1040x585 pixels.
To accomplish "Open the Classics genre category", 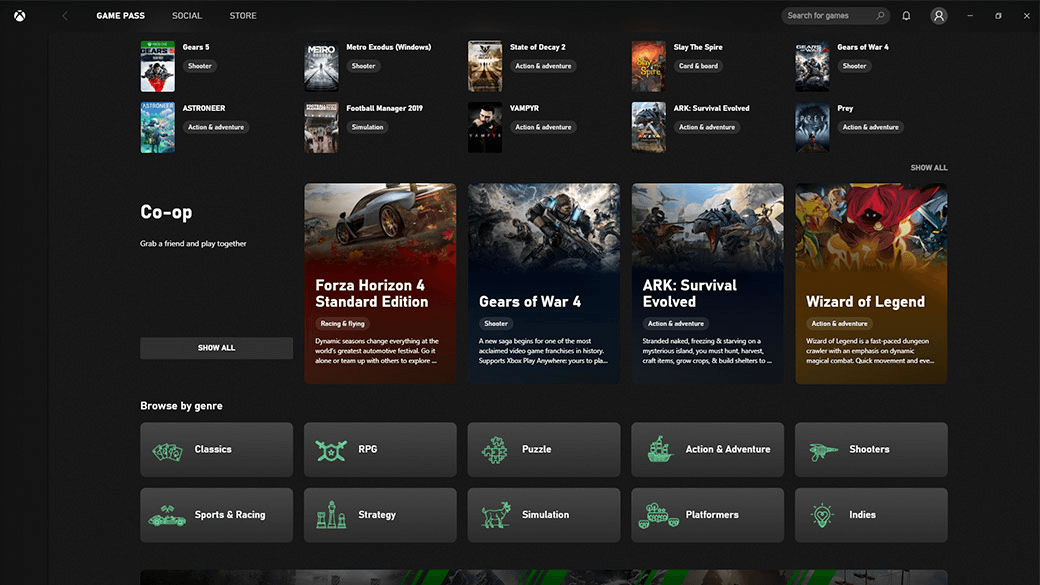I will pyautogui.click(x=216, y=449).
